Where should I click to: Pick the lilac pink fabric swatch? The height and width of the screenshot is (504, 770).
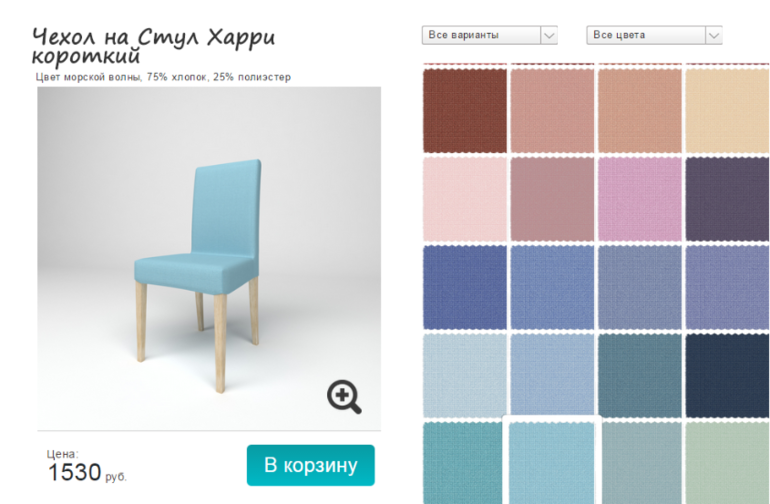(x=640, y=199)
